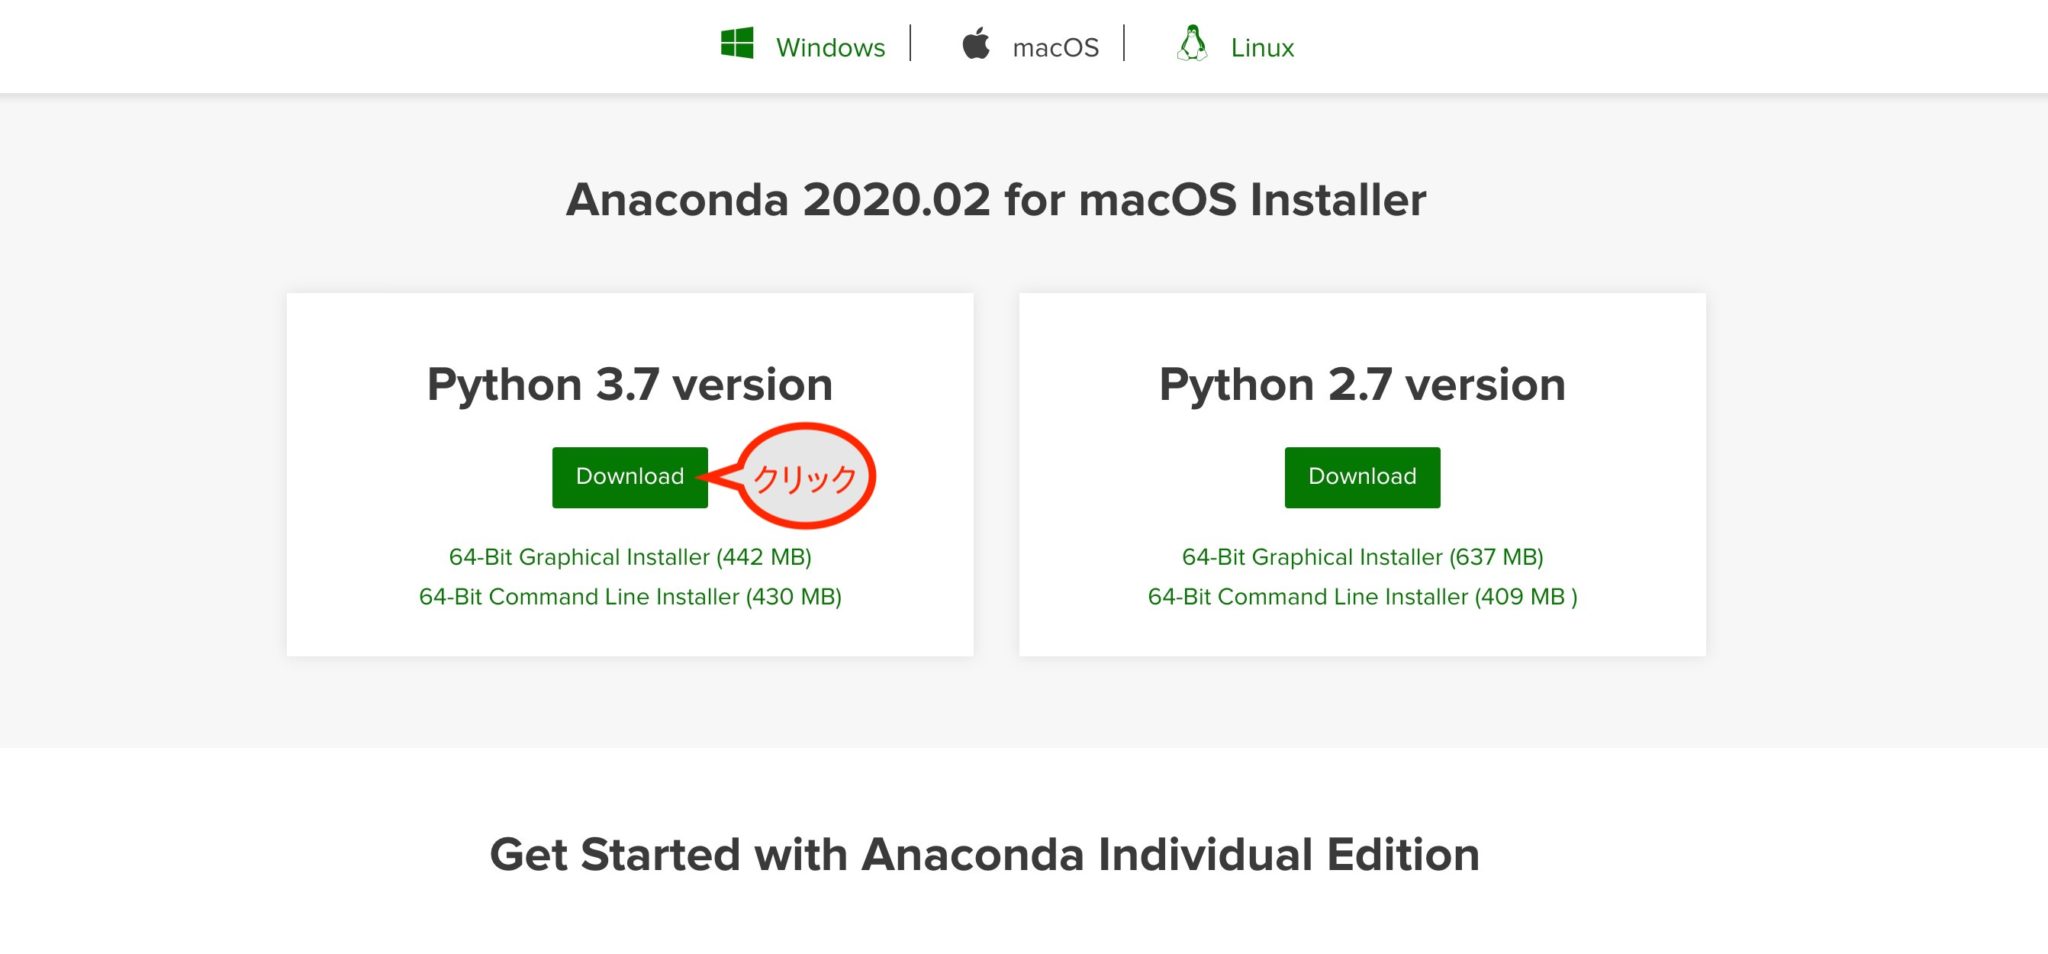Open the 64-Bit Graphical Installer (442 MB) link
The height and width of the screenshot is (954, 2048).
(629, 557)
